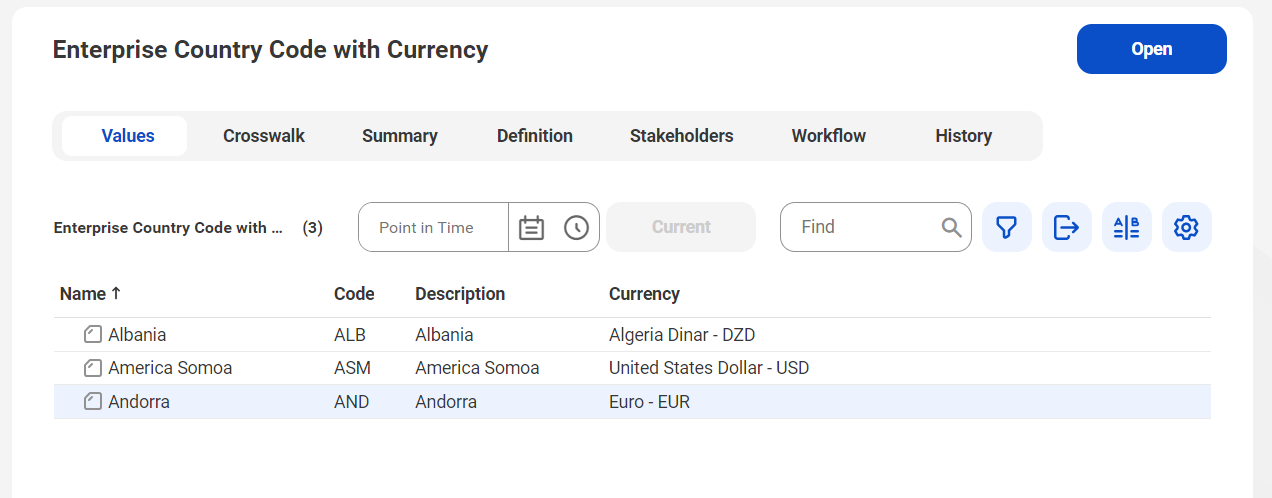Viewport: 1272px width, 498px height.
Task: Click the Current button
Action: click(681, 227)
